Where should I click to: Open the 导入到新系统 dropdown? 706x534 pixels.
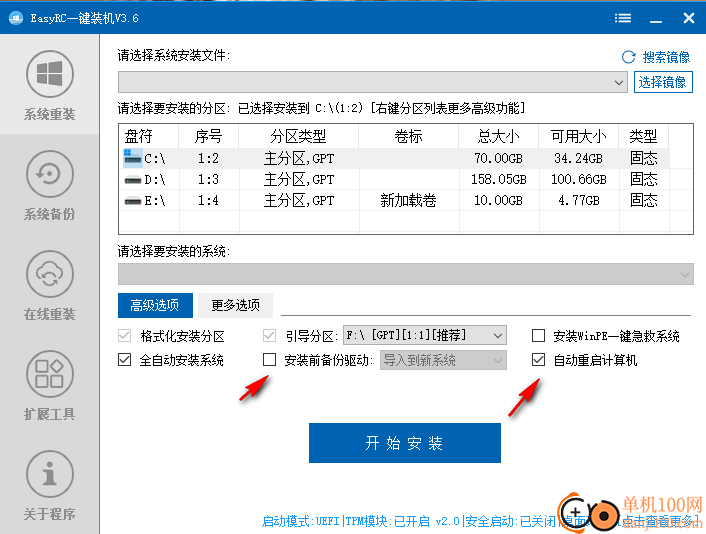443,360
